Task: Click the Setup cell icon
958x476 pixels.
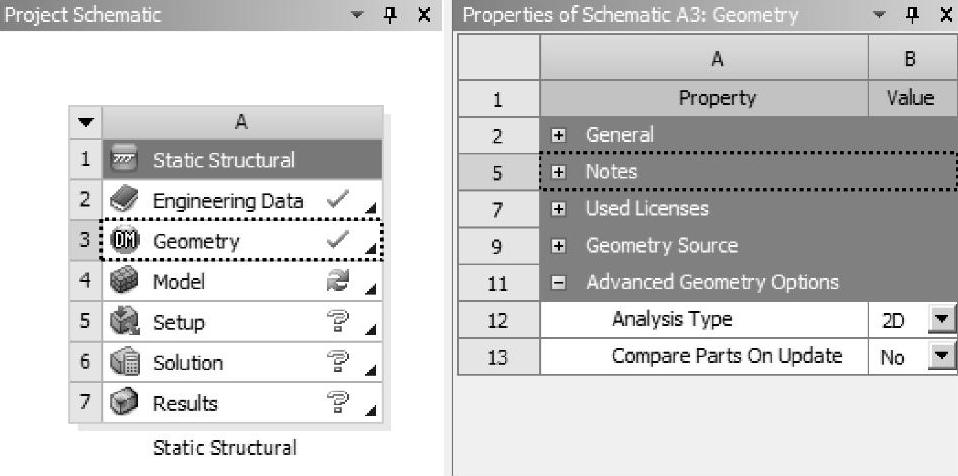Action: pos(125,322)
